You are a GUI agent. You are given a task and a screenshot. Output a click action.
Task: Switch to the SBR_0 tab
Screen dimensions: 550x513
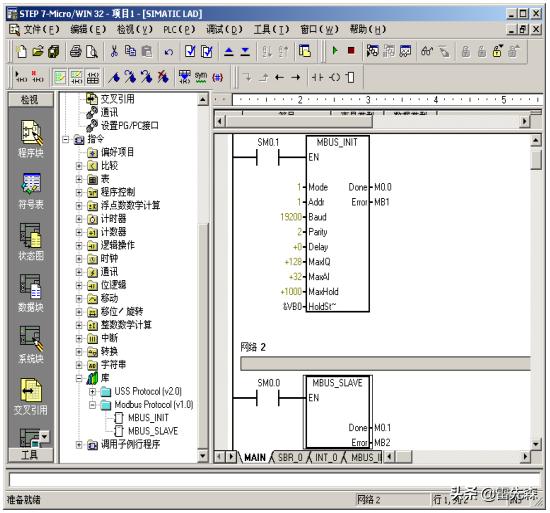(290, 457)
